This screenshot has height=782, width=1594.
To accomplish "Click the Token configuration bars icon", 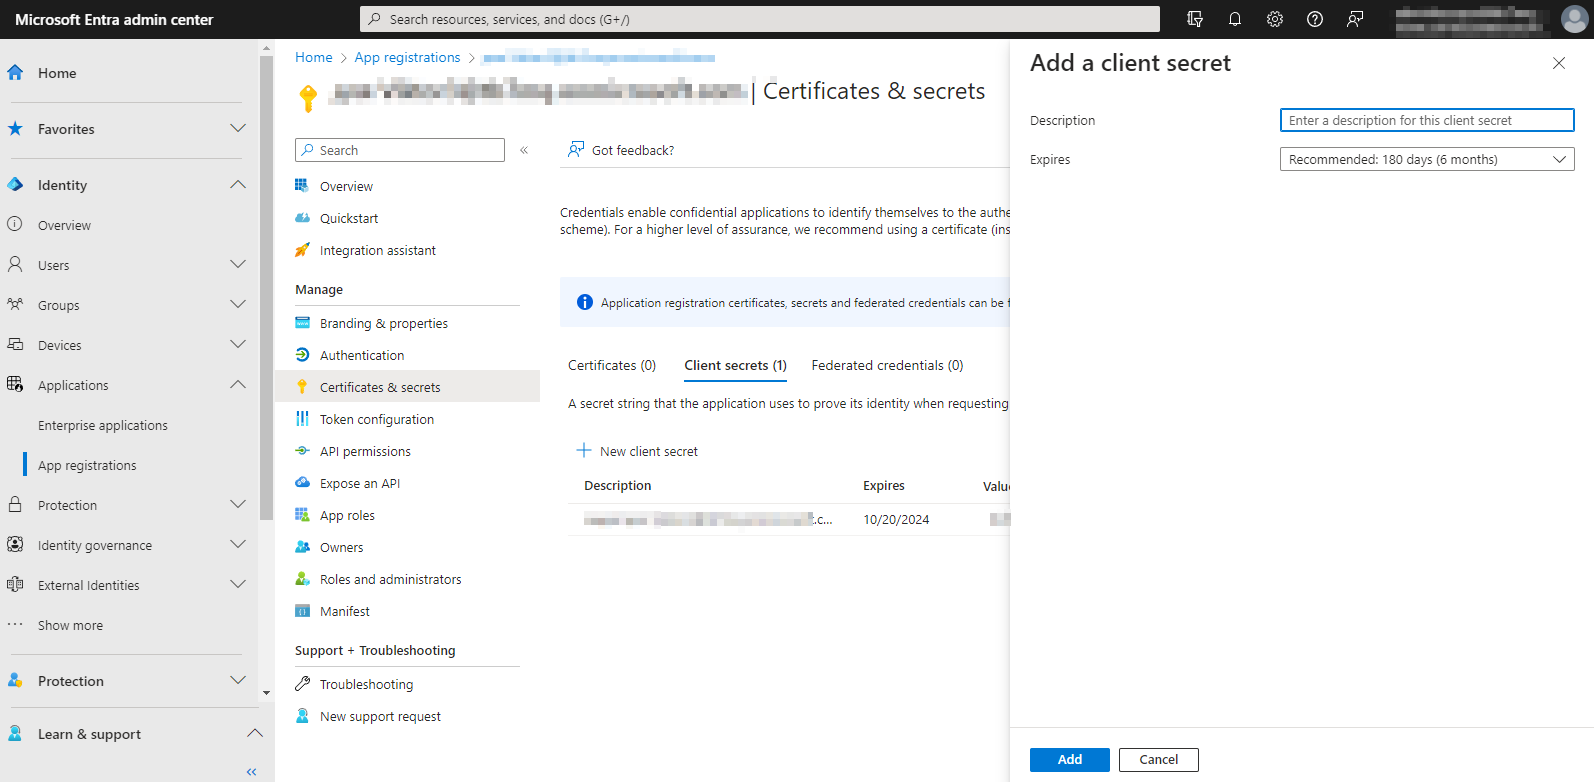I will coord(302,419).
